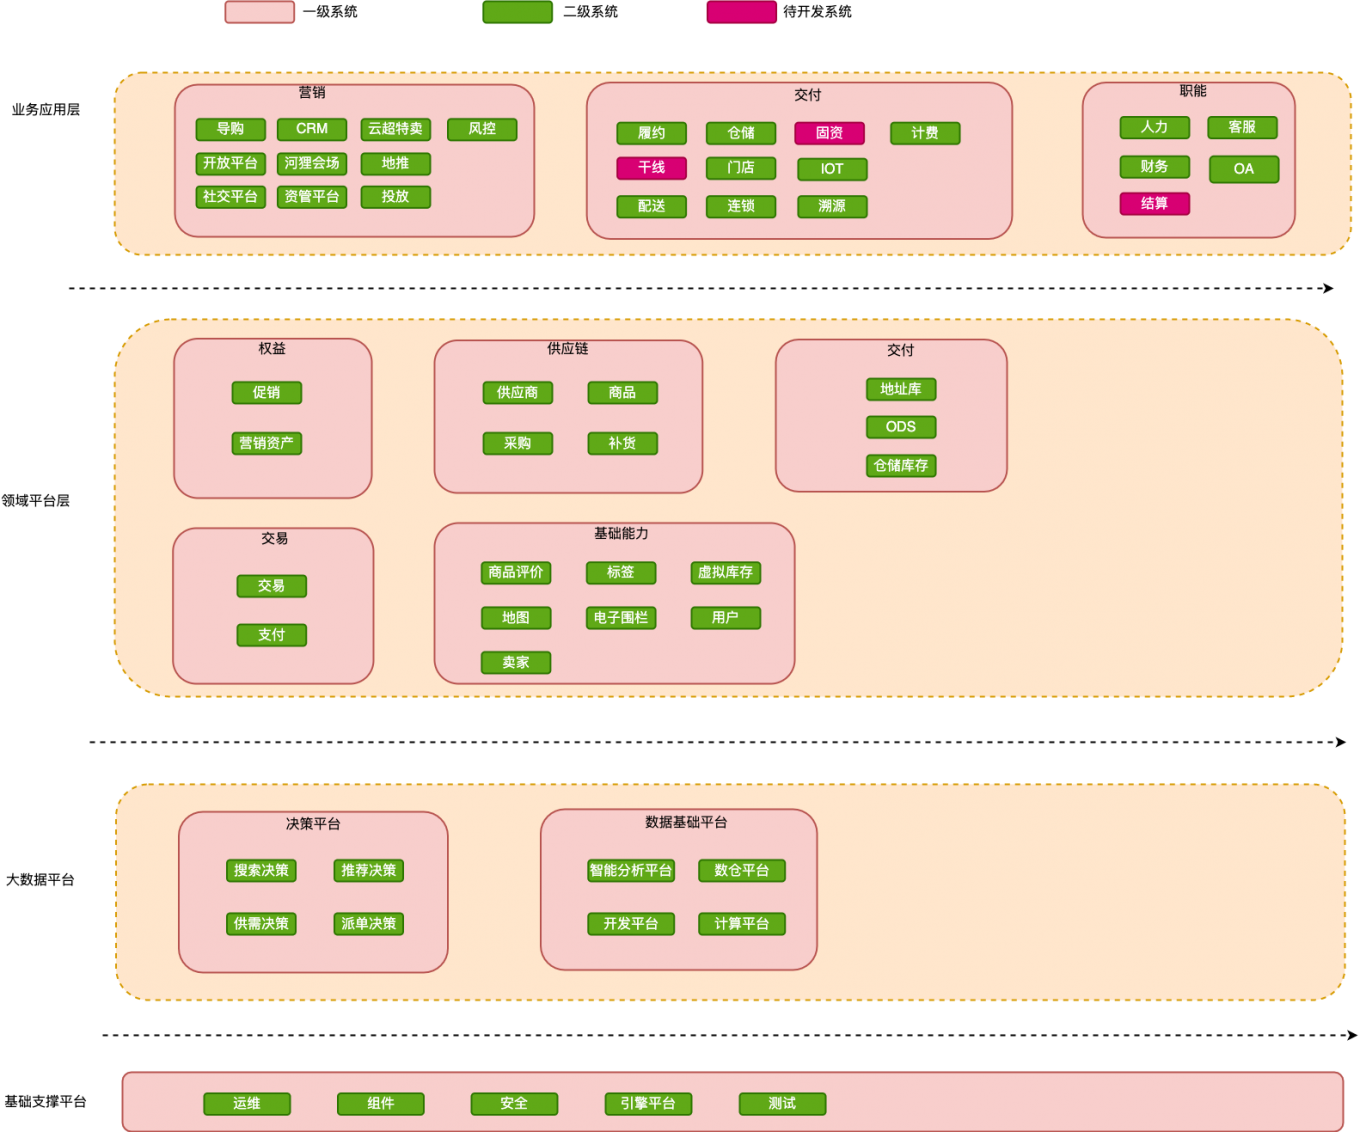
Task: Select the 河狸会场 box
Action: [312, 163]
